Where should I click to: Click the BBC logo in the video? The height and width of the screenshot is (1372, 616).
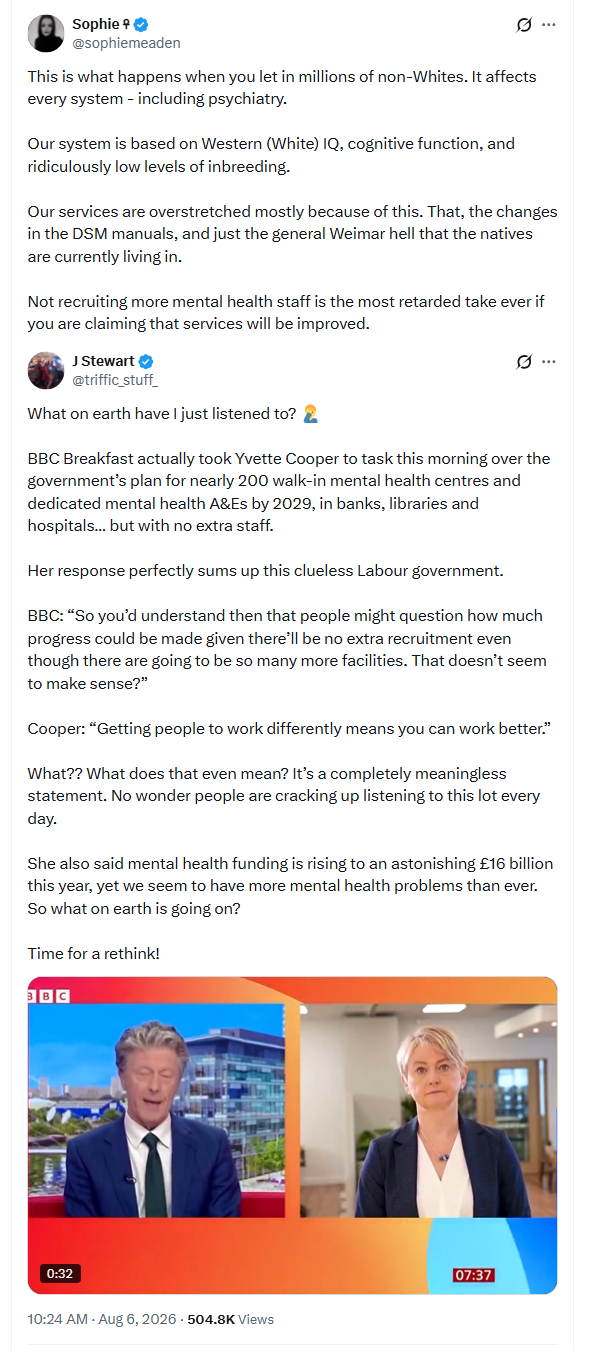(x=47, y=996)
